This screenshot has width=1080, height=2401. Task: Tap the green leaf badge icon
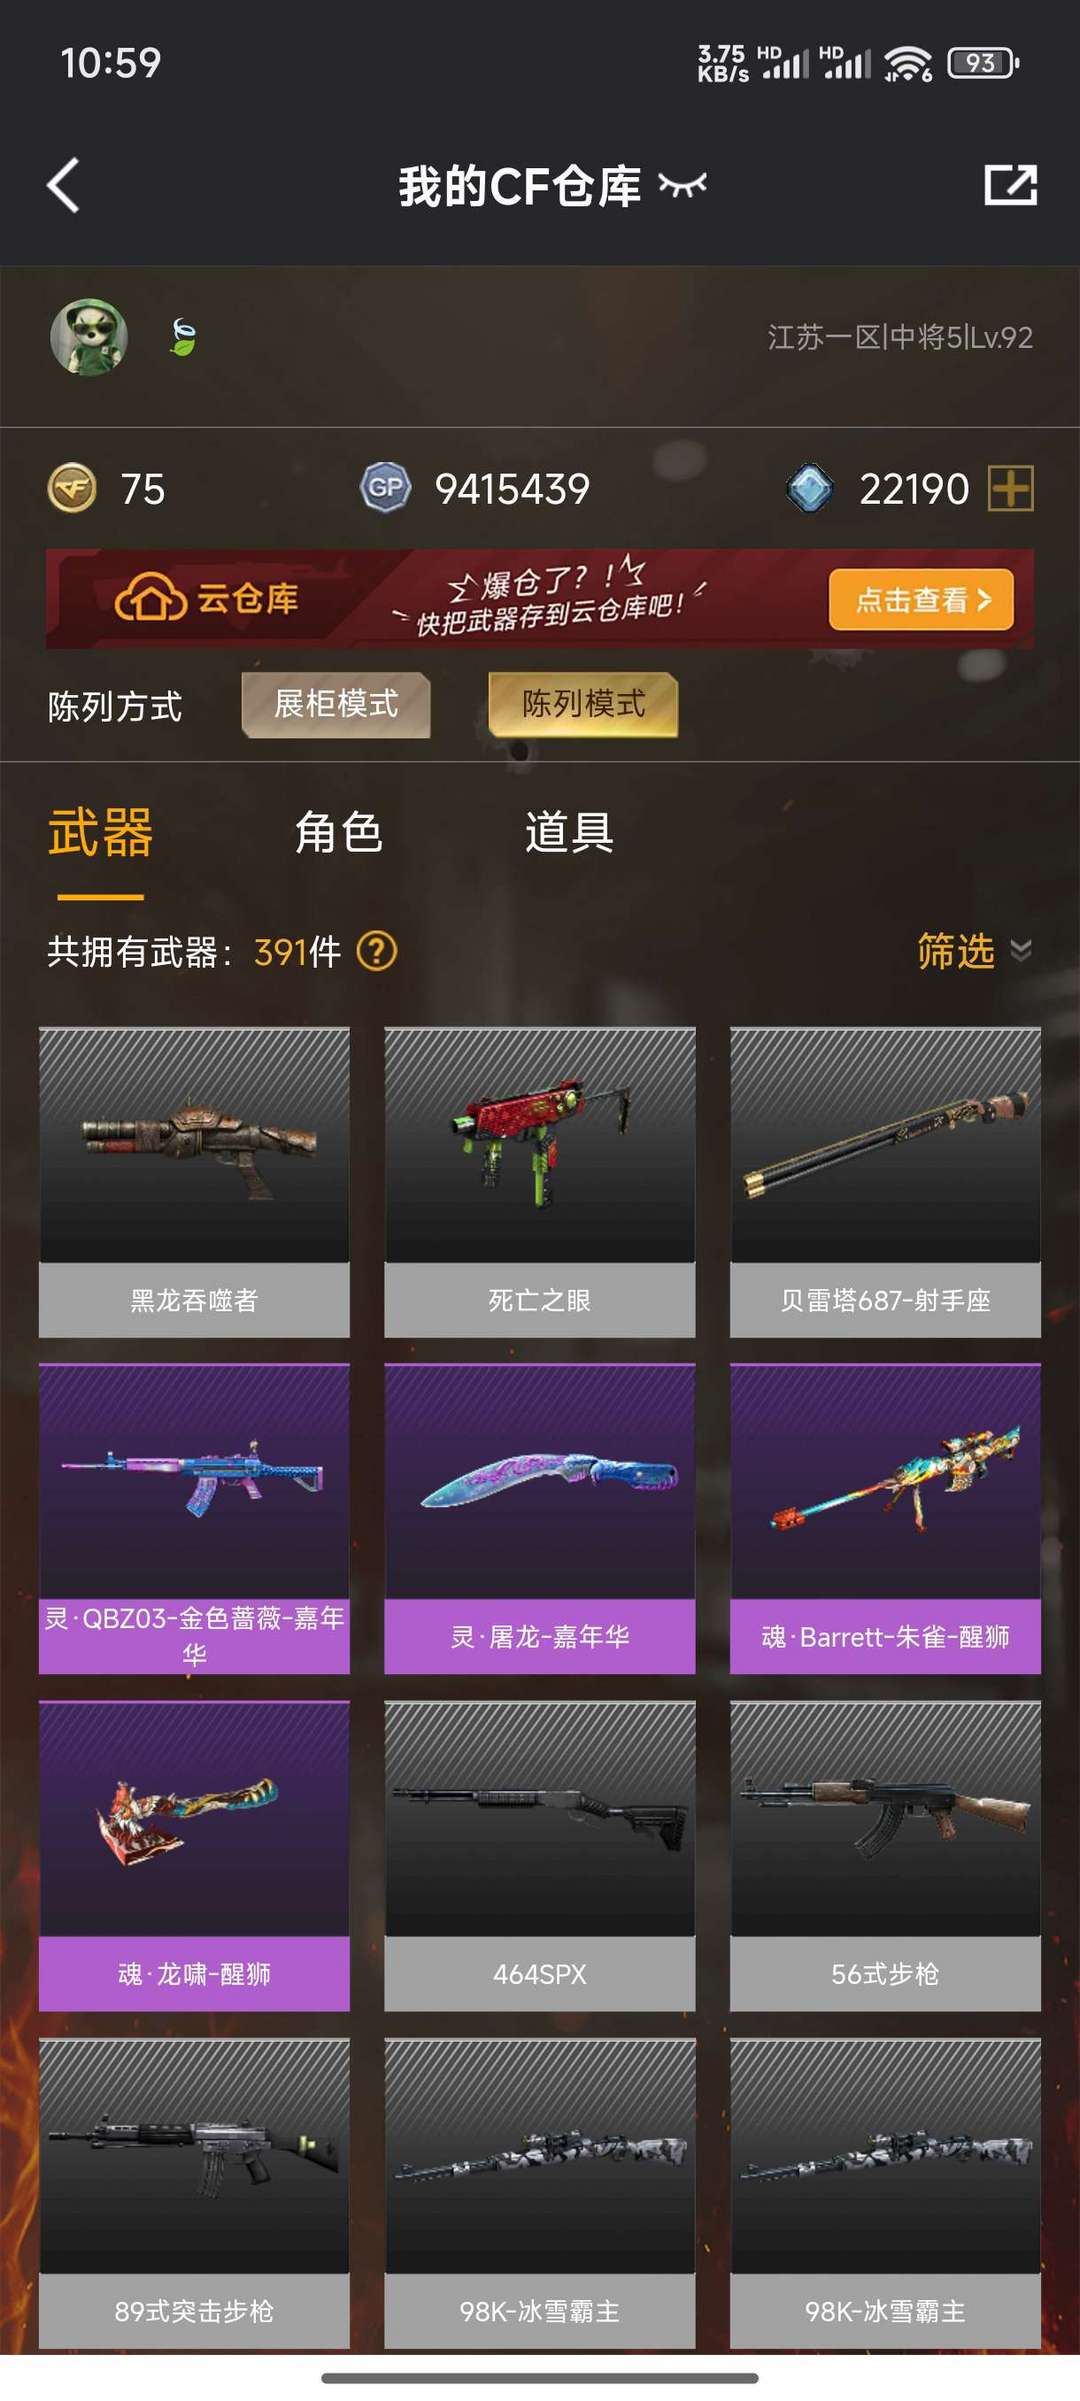click(183, 337)
